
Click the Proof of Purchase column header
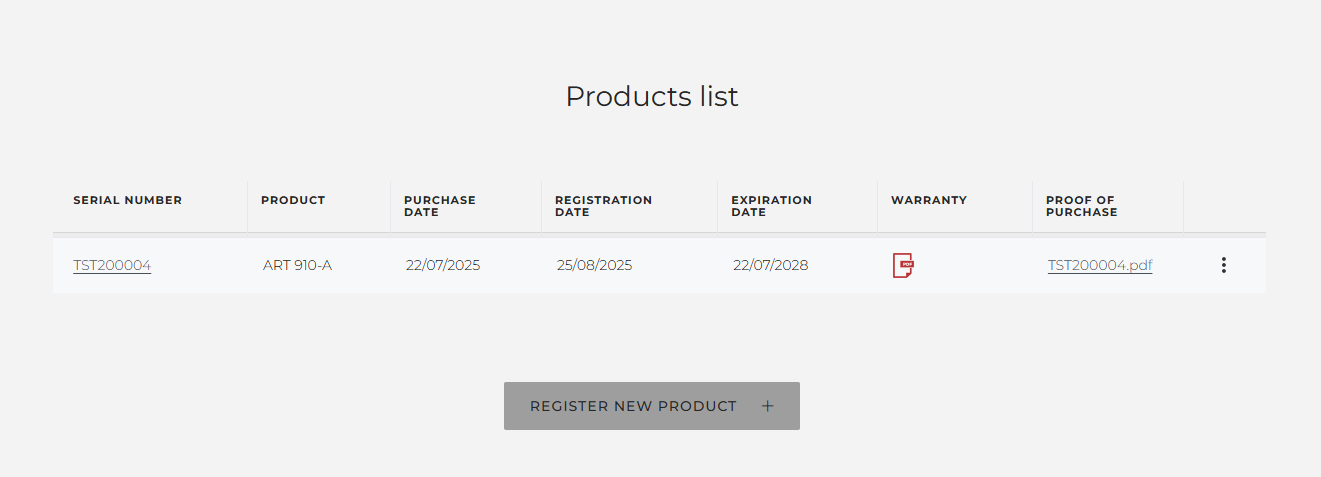(x=1082, y=206)
